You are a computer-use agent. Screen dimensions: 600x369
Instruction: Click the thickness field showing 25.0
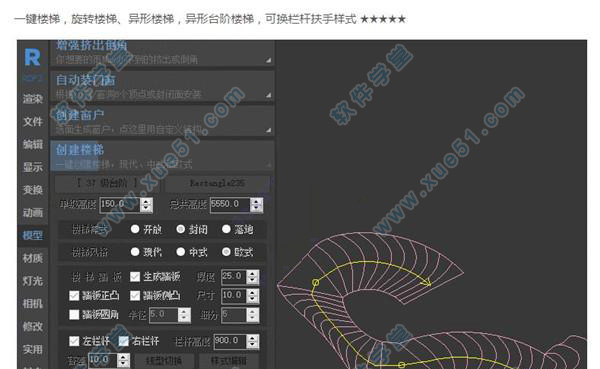tap(234, 277)
